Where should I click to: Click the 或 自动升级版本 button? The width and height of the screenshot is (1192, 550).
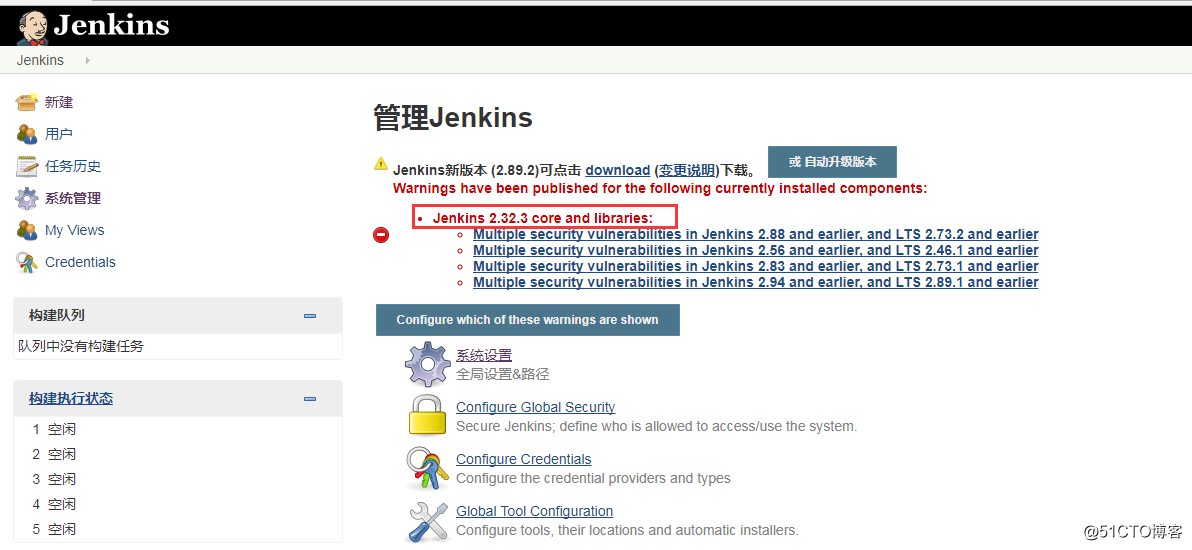(832, 162)
